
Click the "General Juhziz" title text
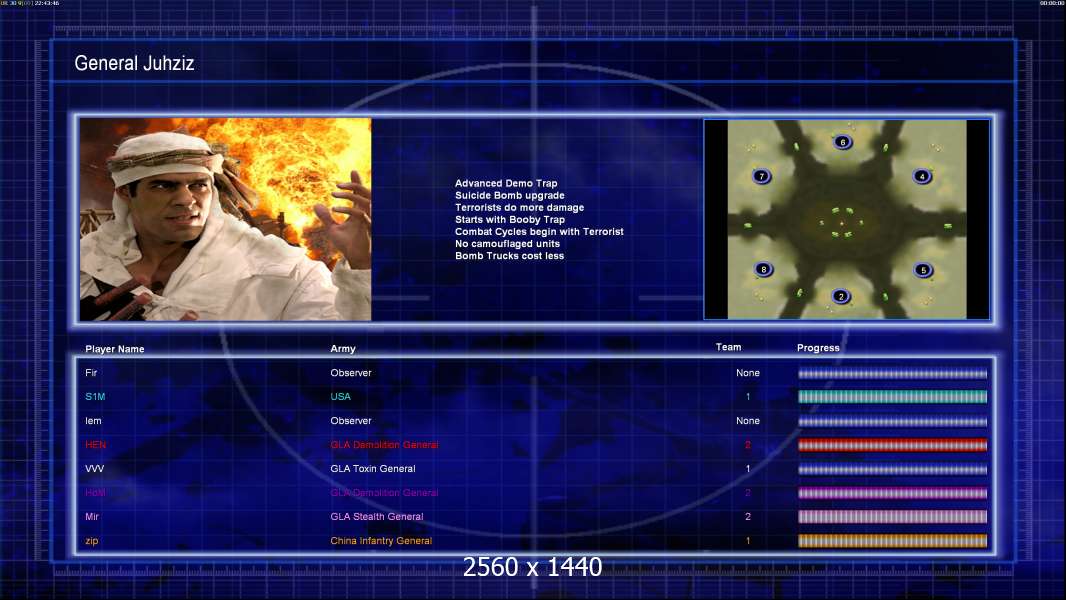point(134,63)
